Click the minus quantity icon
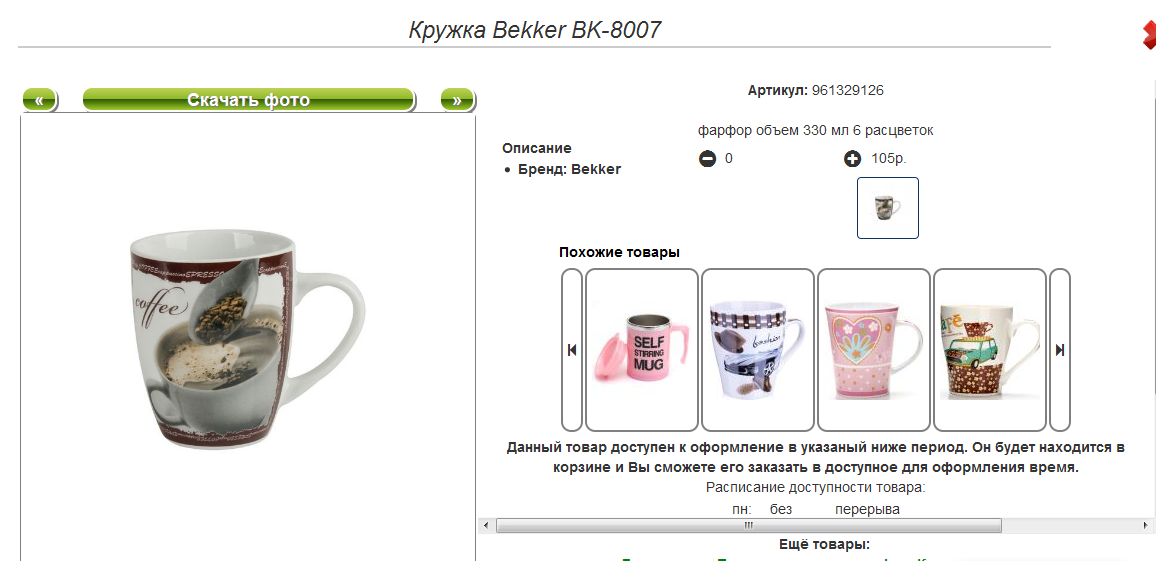 click(707, 158)
